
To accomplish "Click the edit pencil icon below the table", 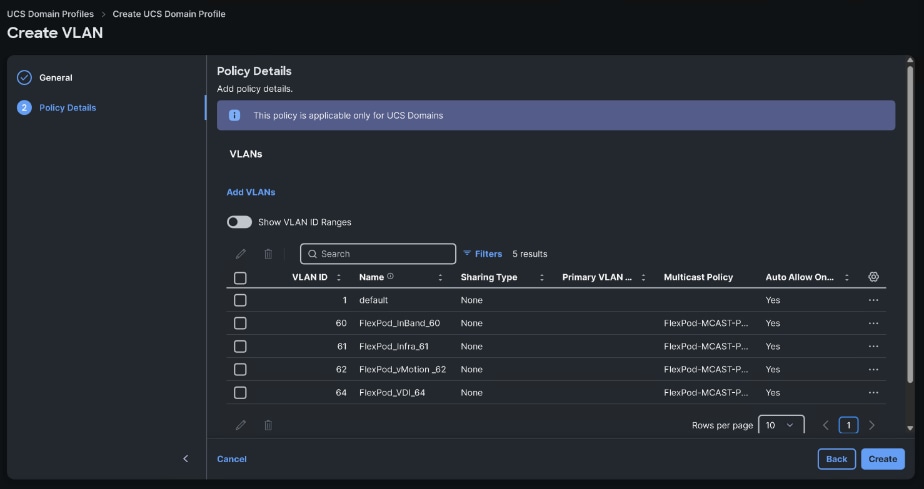I will coord(240,425).
